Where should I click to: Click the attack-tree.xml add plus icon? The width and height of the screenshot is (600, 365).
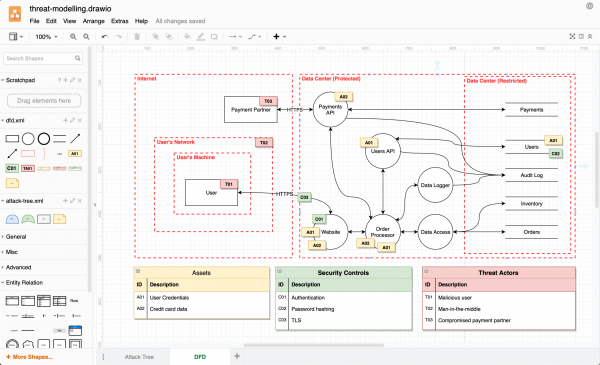point(65,200)
